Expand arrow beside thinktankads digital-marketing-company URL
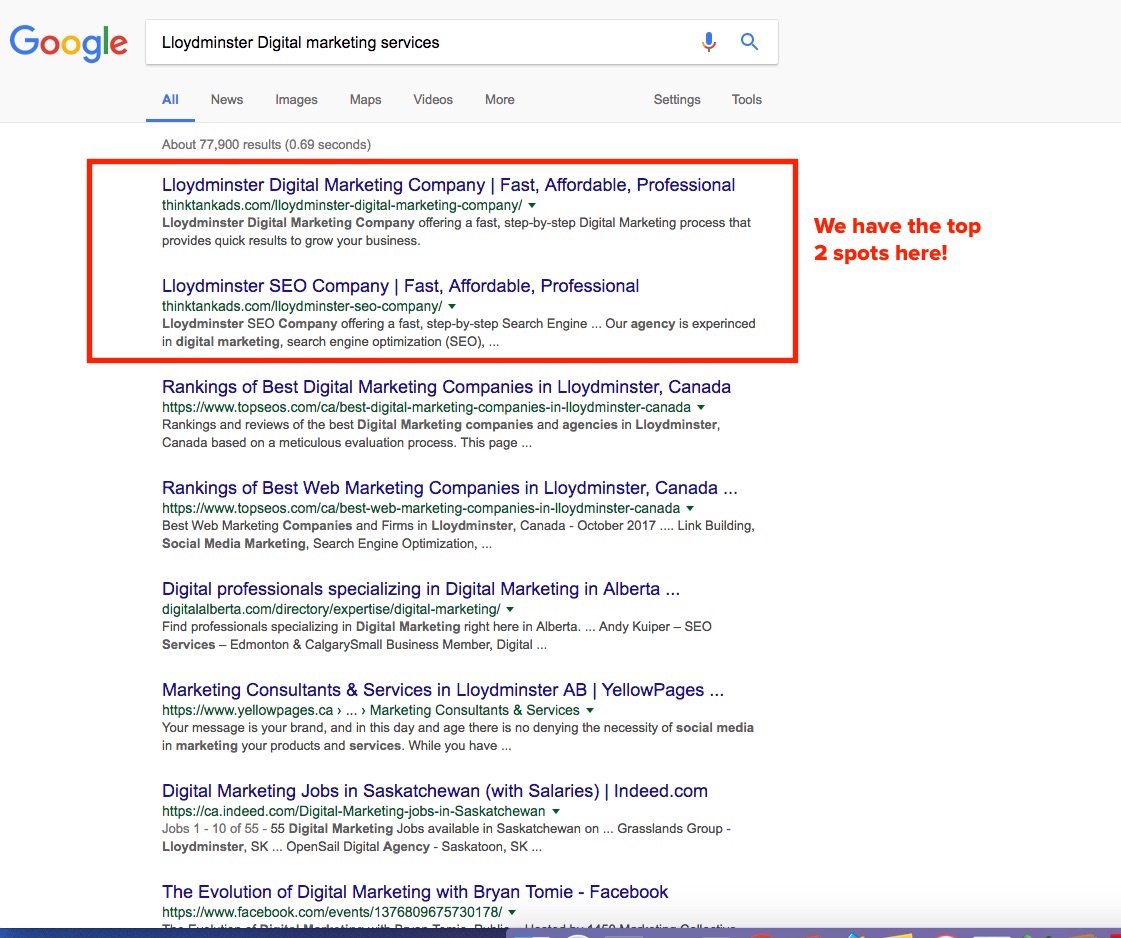1121x938 pixels. [x=532, y=205]
